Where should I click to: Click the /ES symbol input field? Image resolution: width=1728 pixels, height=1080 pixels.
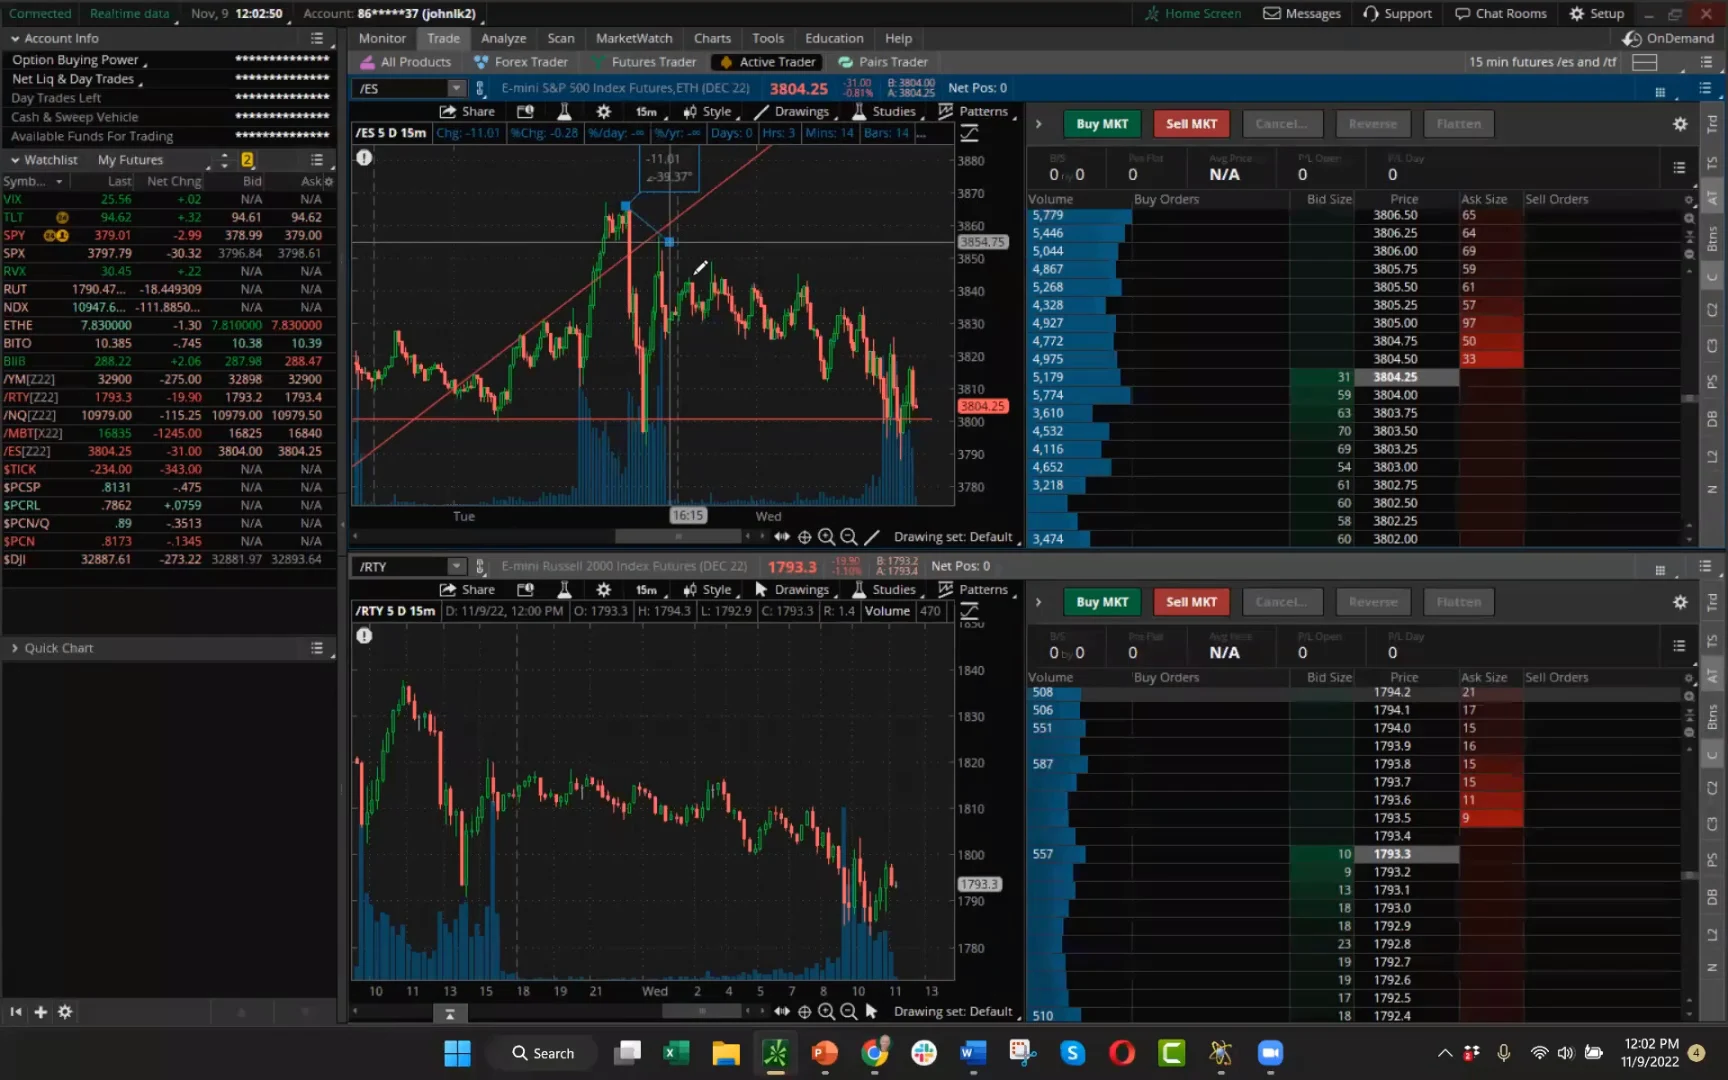click(x=402, y=88)
